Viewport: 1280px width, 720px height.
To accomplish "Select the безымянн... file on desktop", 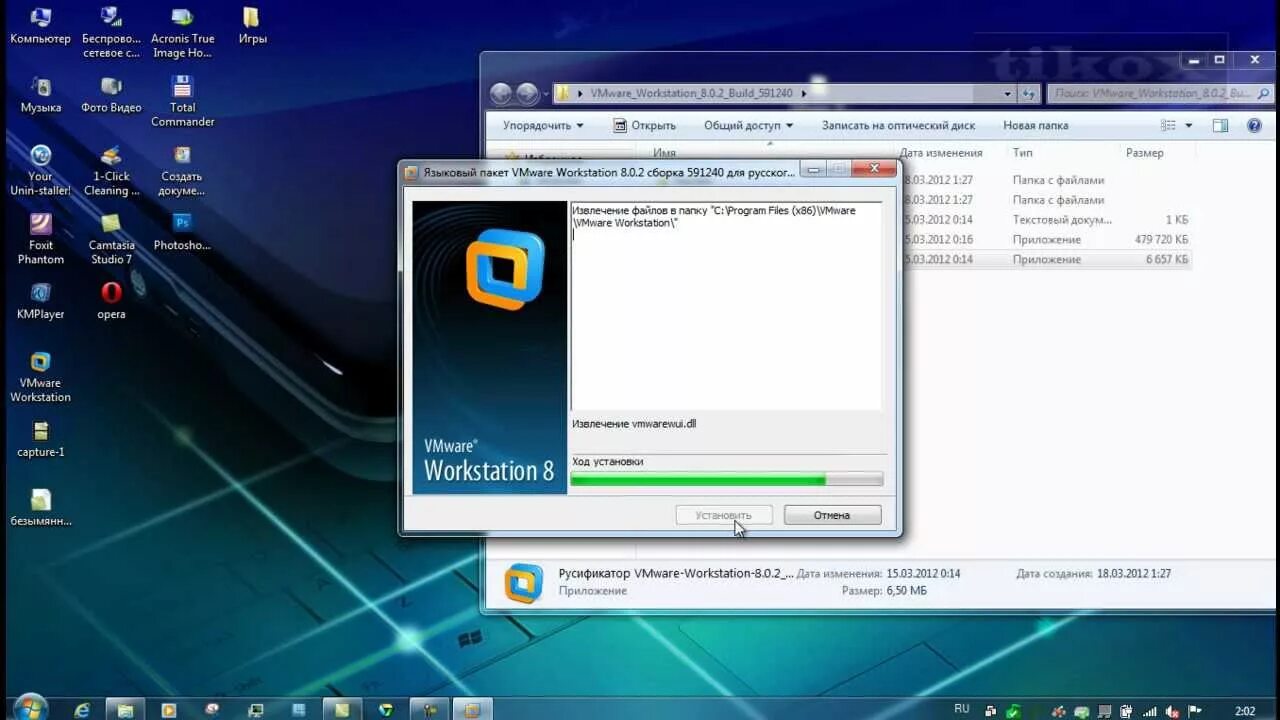I will tap(40, 508).
